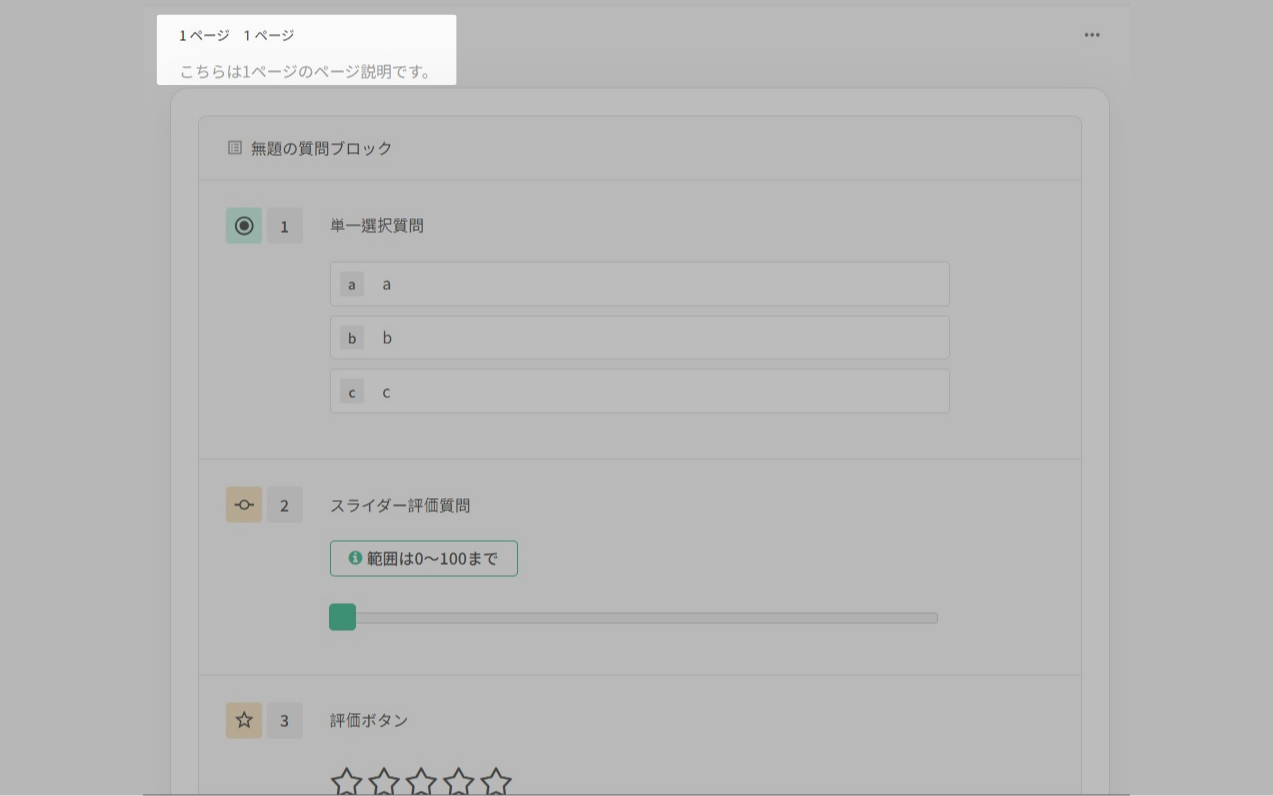Click question number 1 badge
The width and height of the screenshot is (1273, 796).
[x=285, y=226]
